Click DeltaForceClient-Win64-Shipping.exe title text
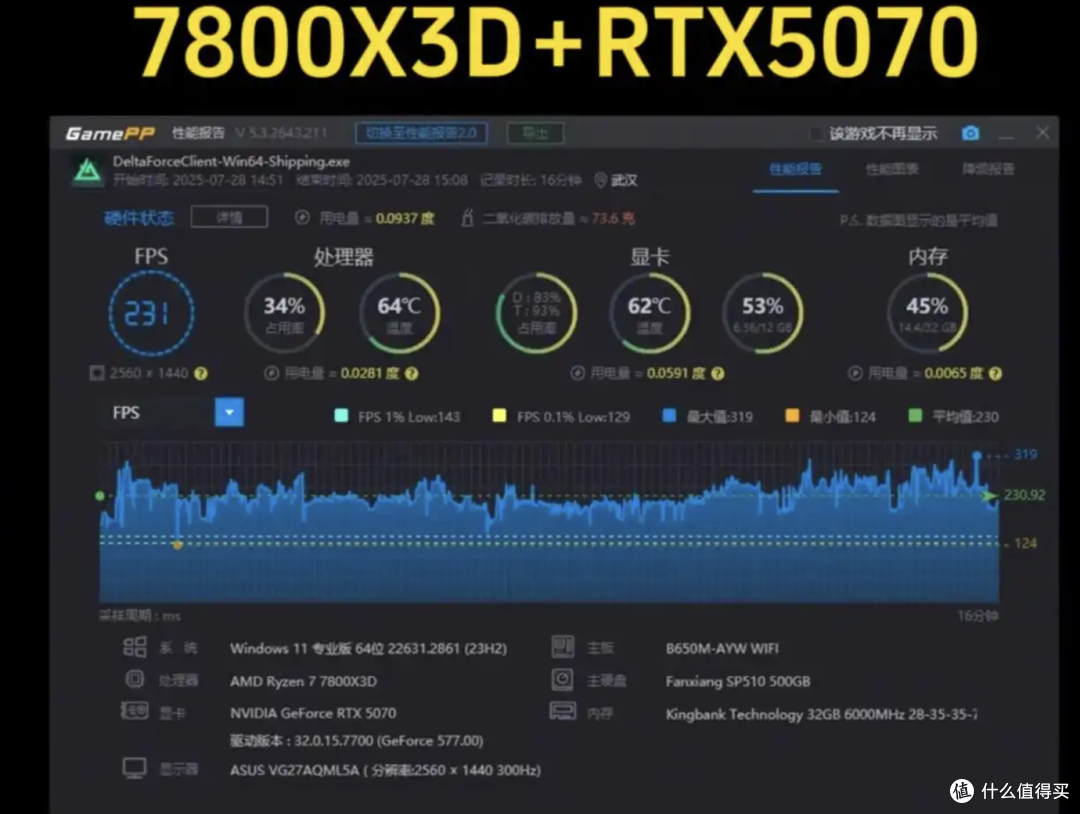1080x814 pixels. click(x=231, y=162)
